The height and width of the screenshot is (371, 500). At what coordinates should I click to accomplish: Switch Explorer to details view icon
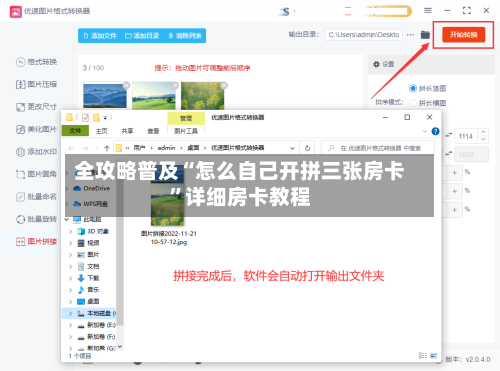click(x=423, y=356)
